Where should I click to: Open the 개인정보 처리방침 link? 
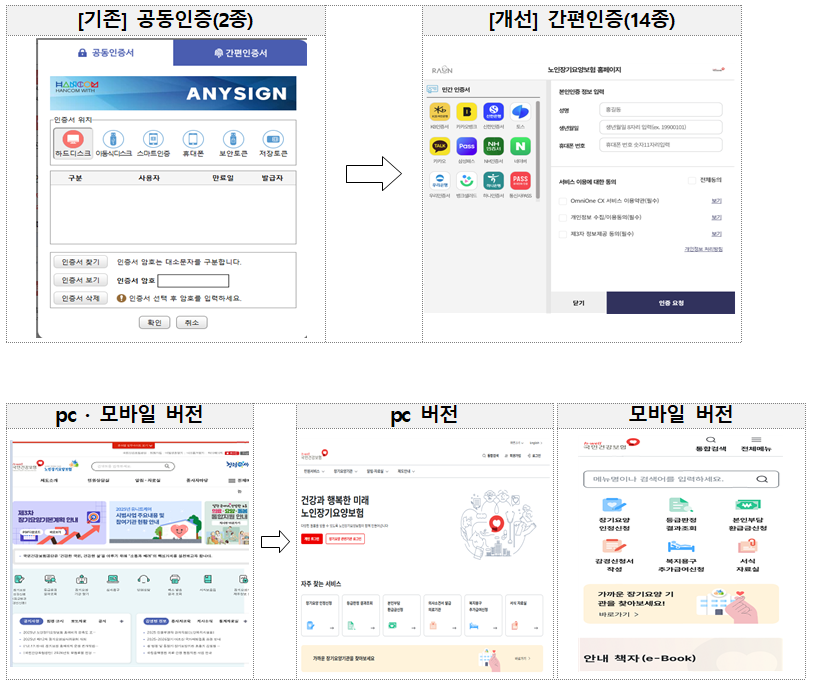click(703, 249)
